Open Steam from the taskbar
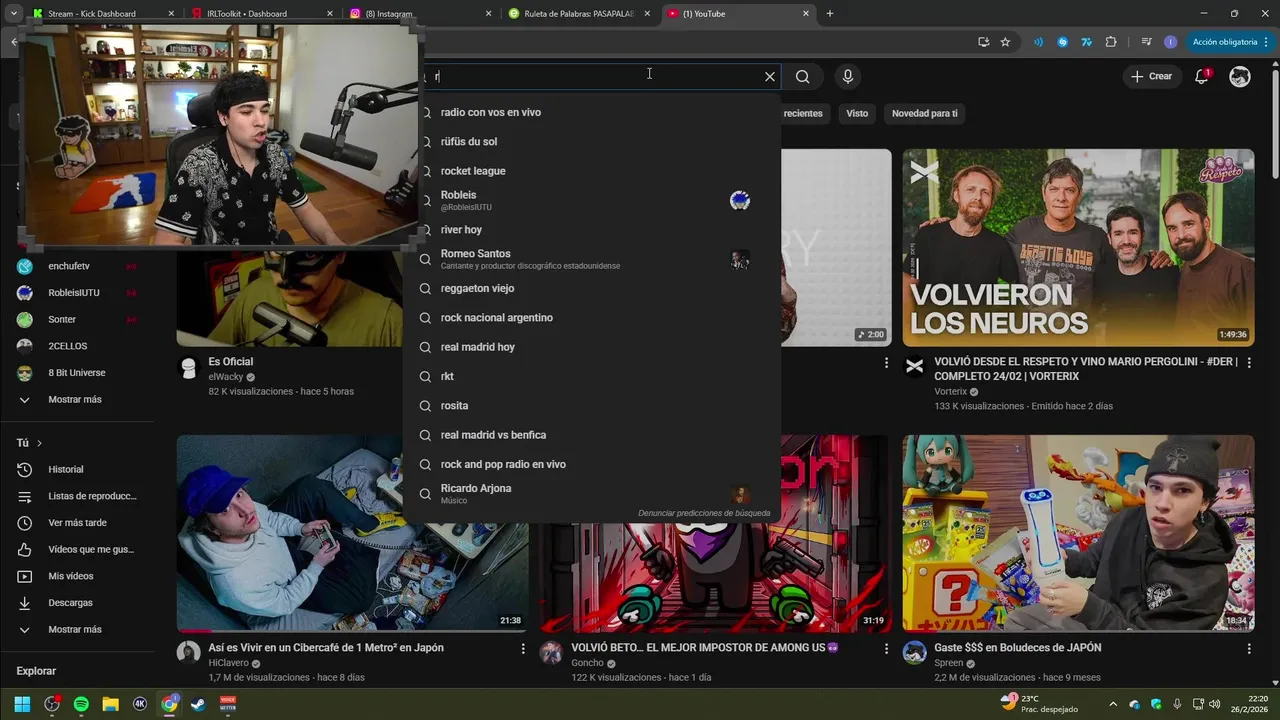1280x720 pixels. [x=198, y=704]
